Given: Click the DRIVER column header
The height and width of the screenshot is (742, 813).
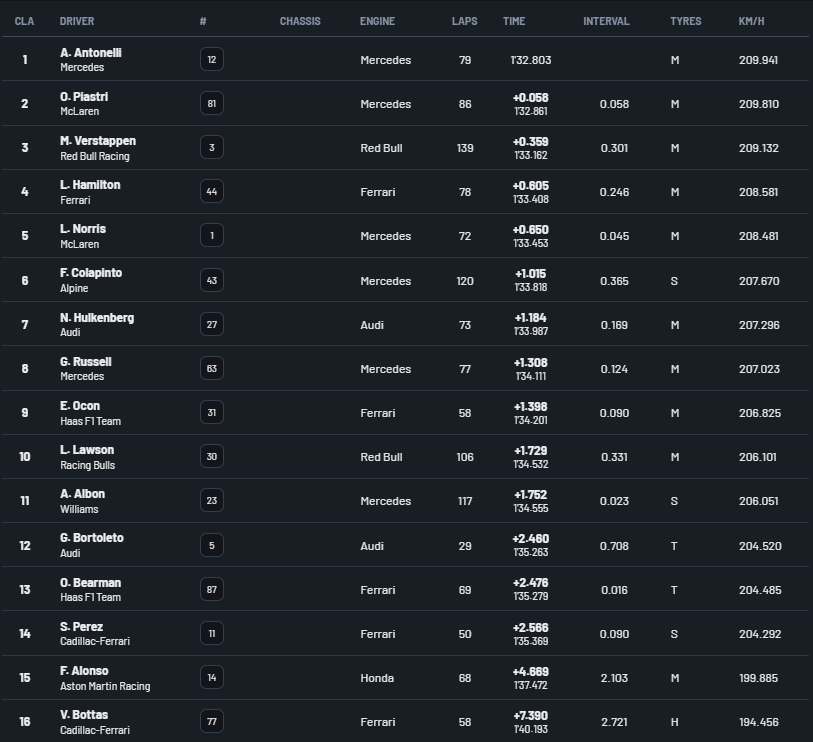Looking at the screenshot, I should click(77, 21).
